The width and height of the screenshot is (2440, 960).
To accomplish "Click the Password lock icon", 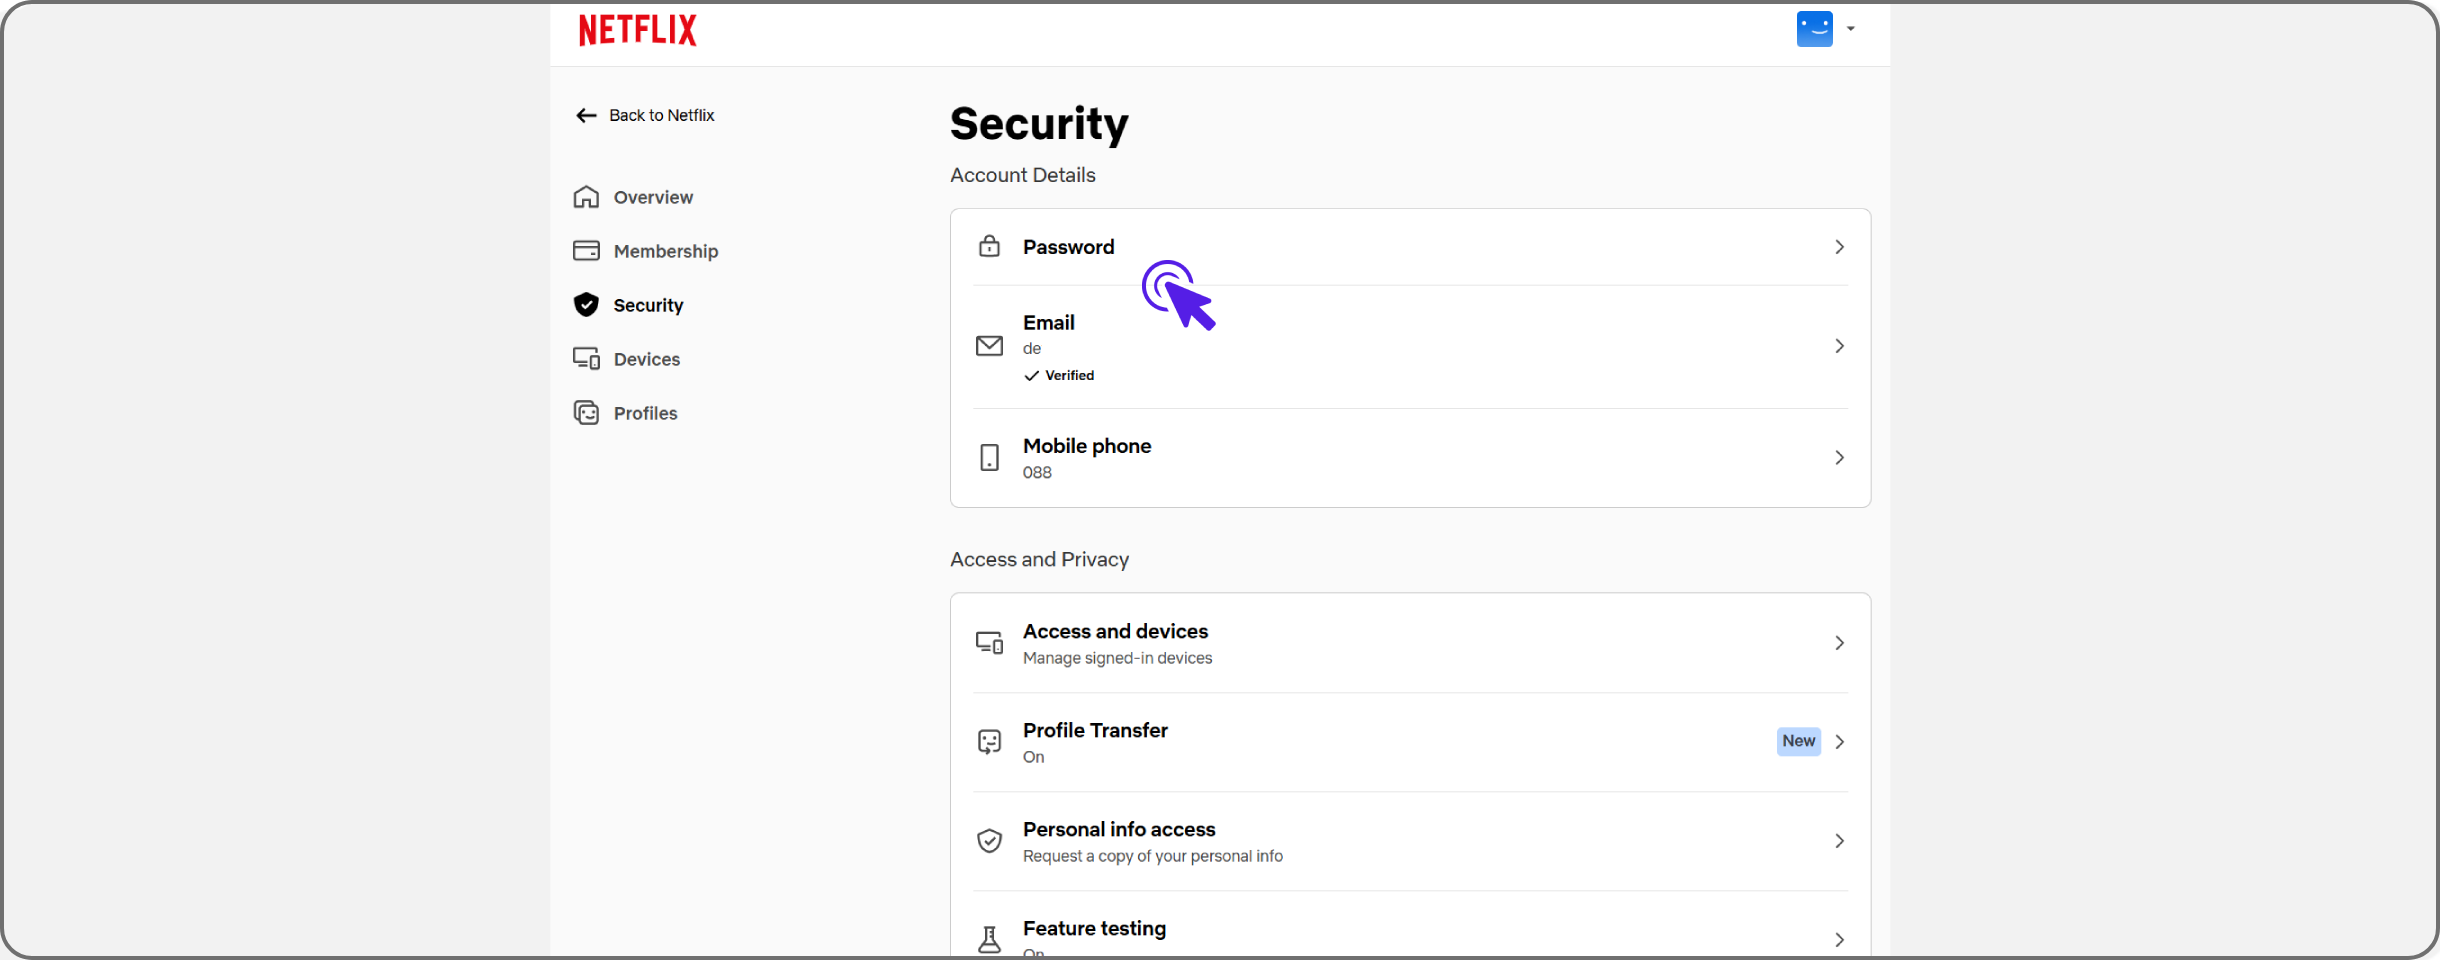I will [989, 246].
